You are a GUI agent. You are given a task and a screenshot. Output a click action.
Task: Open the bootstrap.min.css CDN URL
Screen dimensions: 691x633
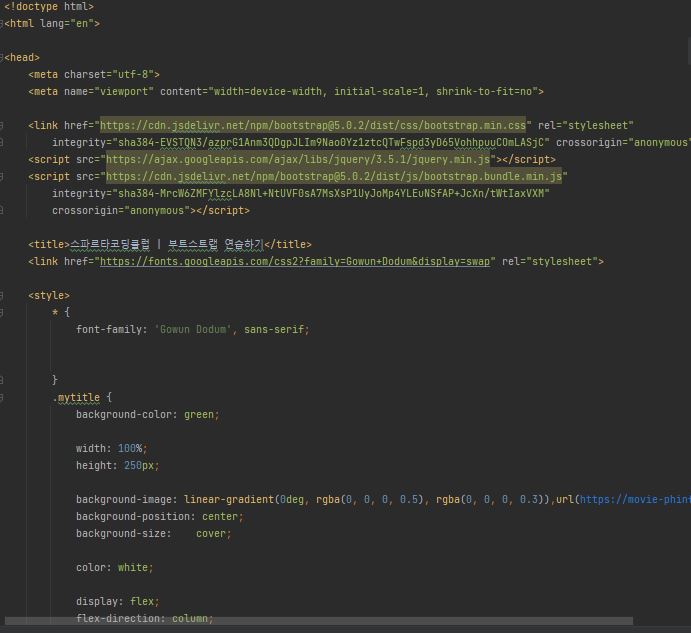pos(313,126)
